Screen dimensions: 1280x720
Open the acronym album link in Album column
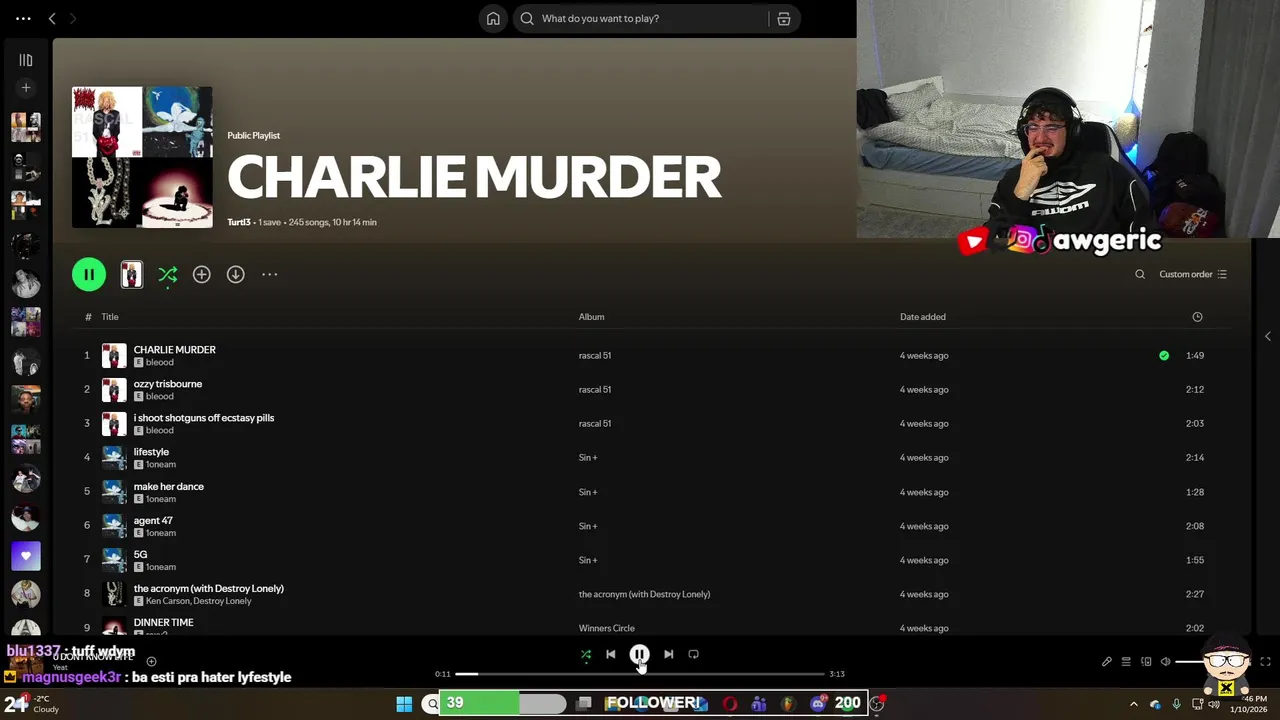click(644, 594)
